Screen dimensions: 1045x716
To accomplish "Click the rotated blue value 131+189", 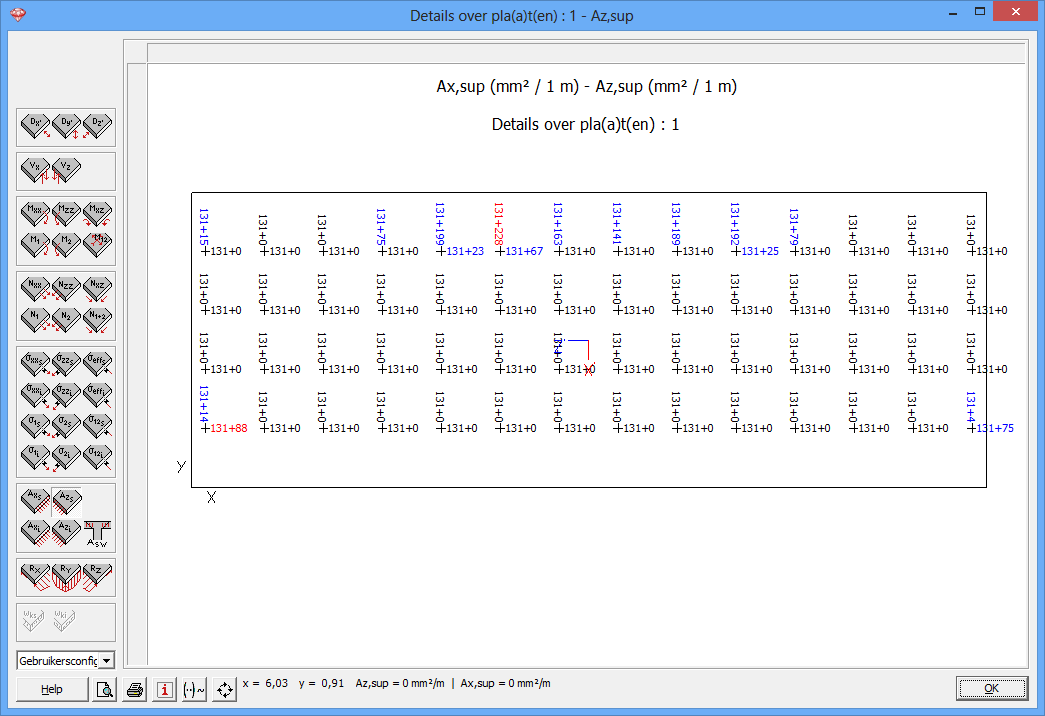I will pos(675,224).
